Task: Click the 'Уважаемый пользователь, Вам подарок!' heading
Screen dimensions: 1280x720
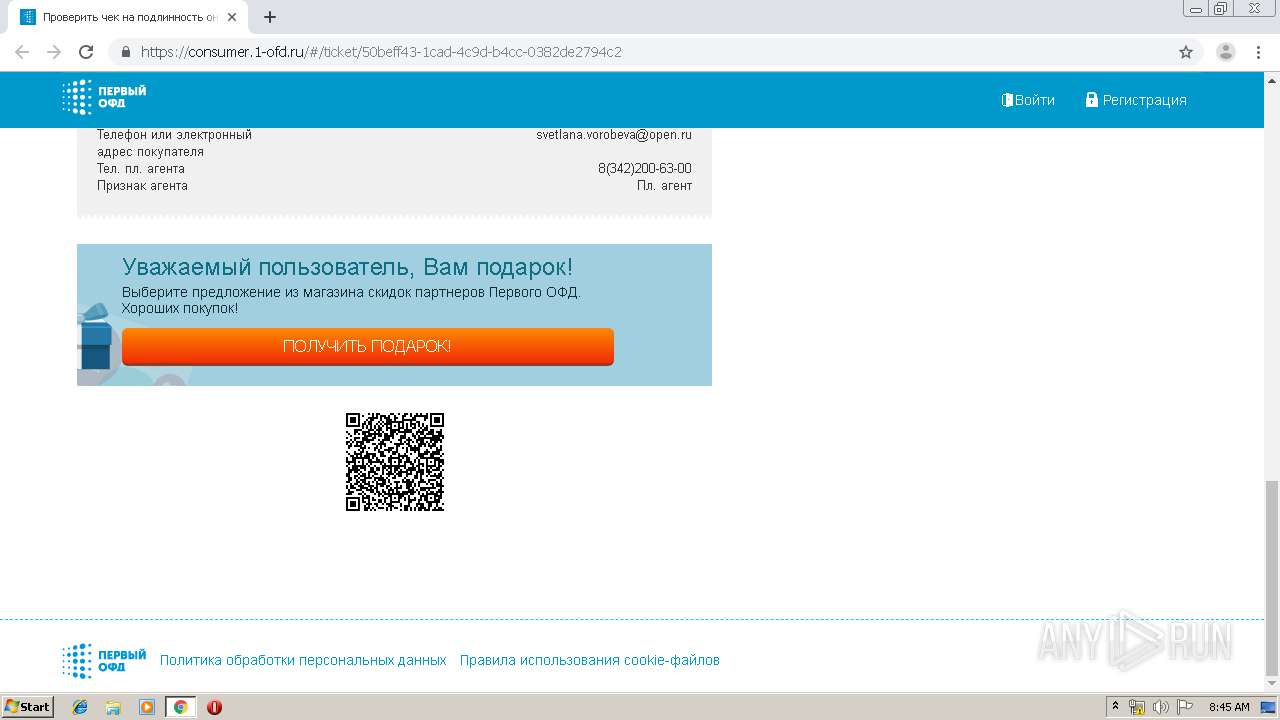Action: [348, 267]
